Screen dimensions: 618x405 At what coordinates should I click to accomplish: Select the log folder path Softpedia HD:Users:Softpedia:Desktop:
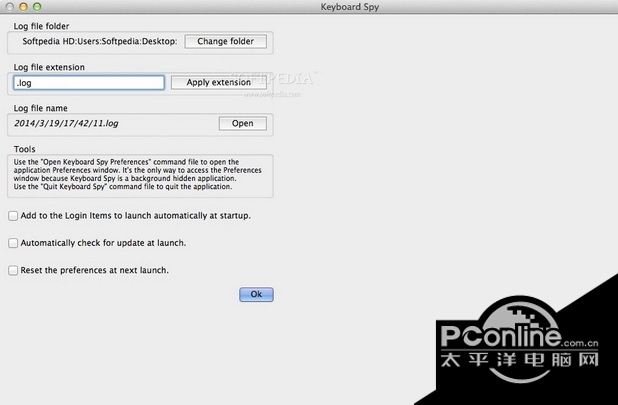pyautogui.click(x=100, y=41)
